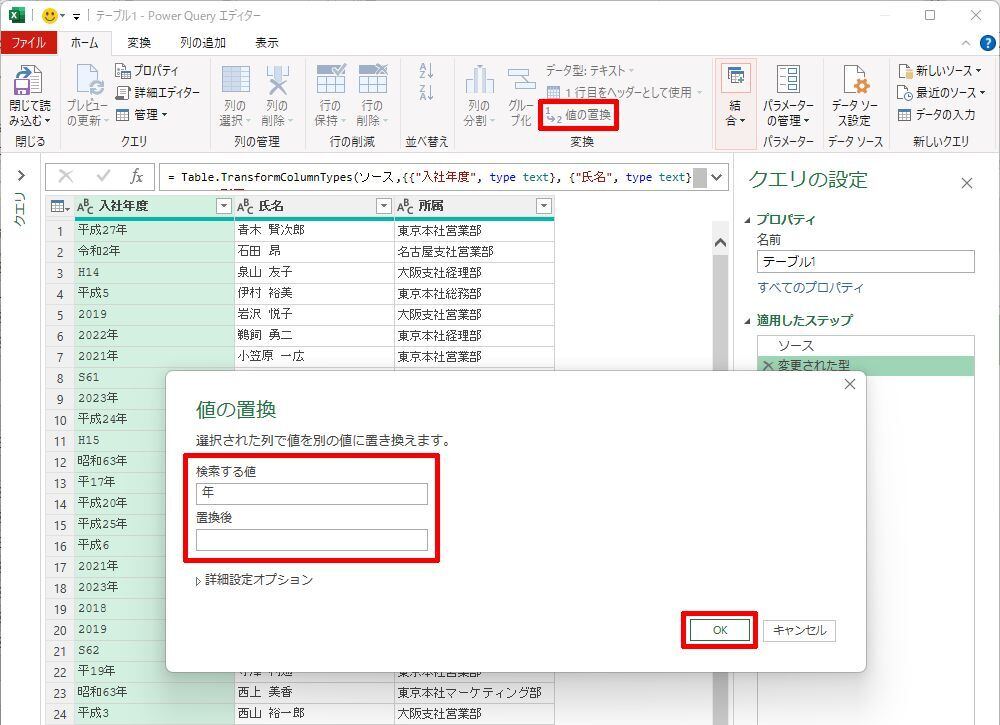Viewport: 1000px width, 725px height.
Task: Click the 列の分割 (Split Column) icon
Action: 479,82
